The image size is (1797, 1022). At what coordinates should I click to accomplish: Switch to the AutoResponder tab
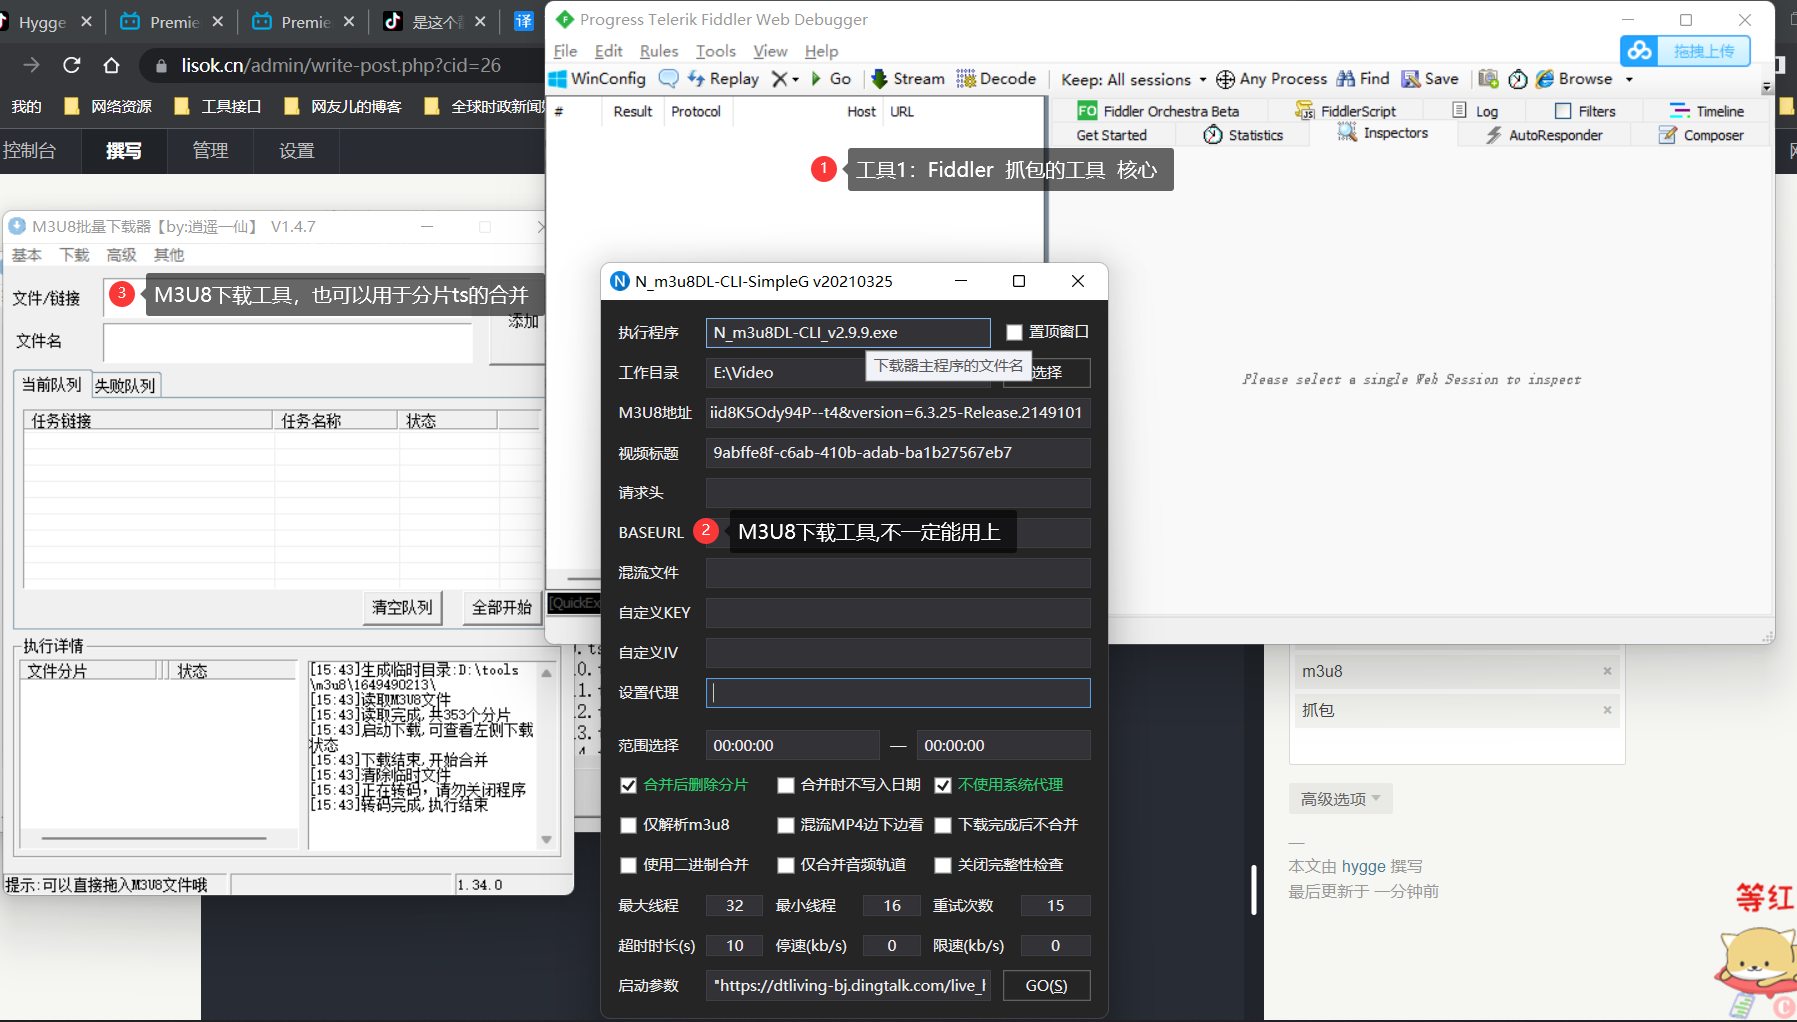click(1544, 135)
